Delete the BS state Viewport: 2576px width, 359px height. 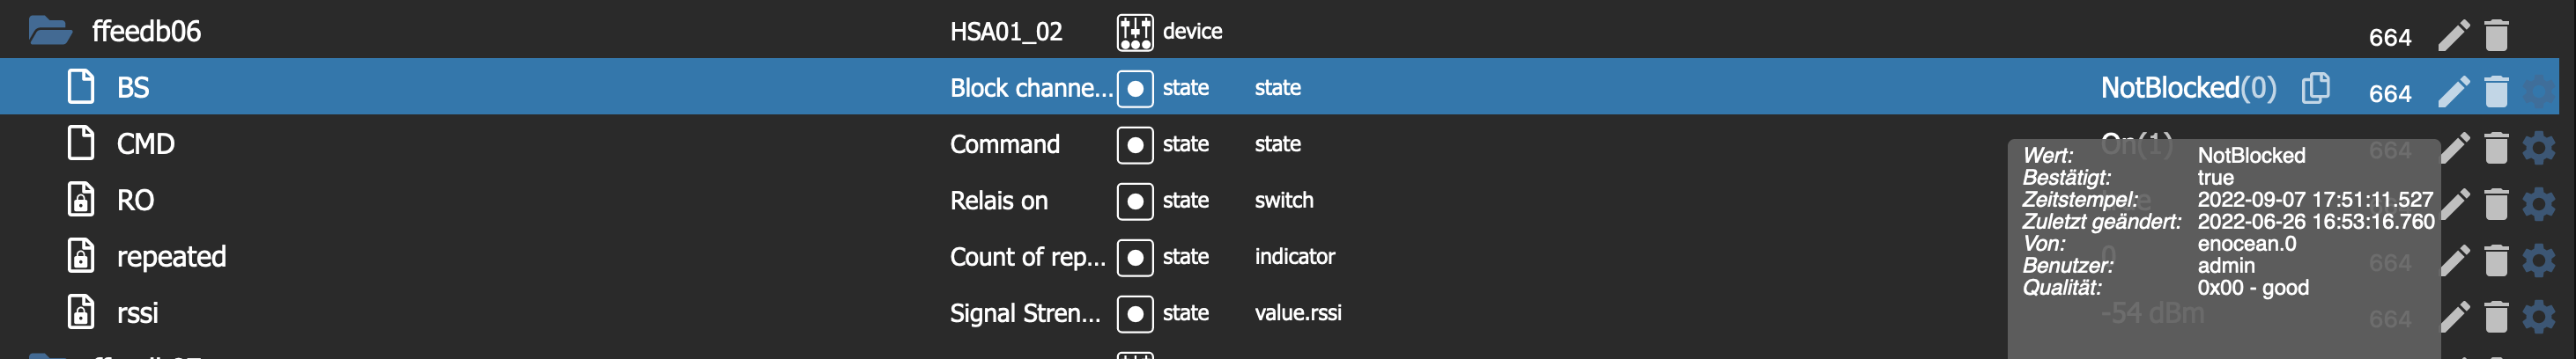click(2496, 92)
